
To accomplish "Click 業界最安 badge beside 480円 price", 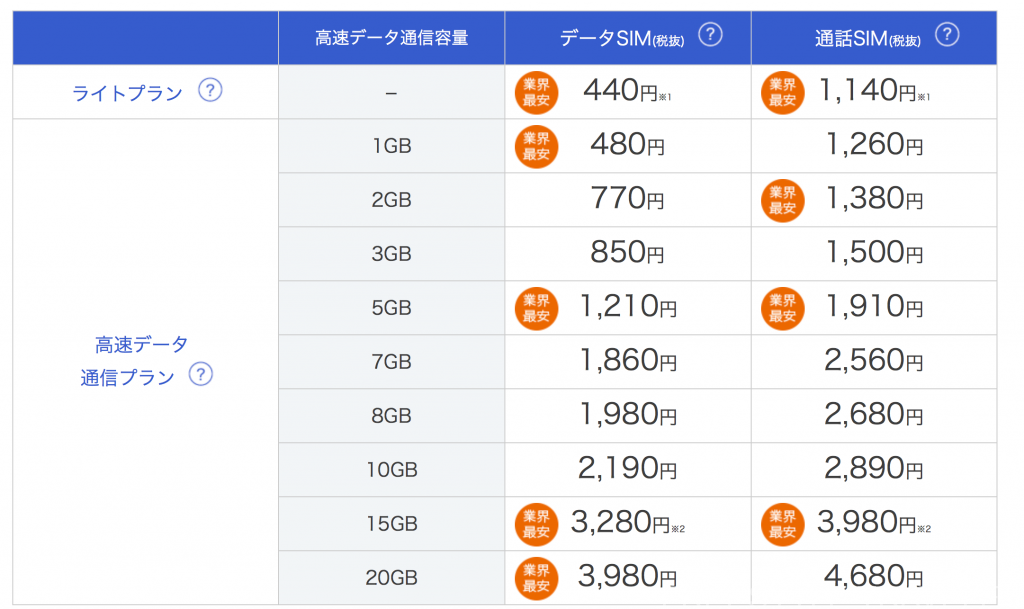I will tap(536, 146).
